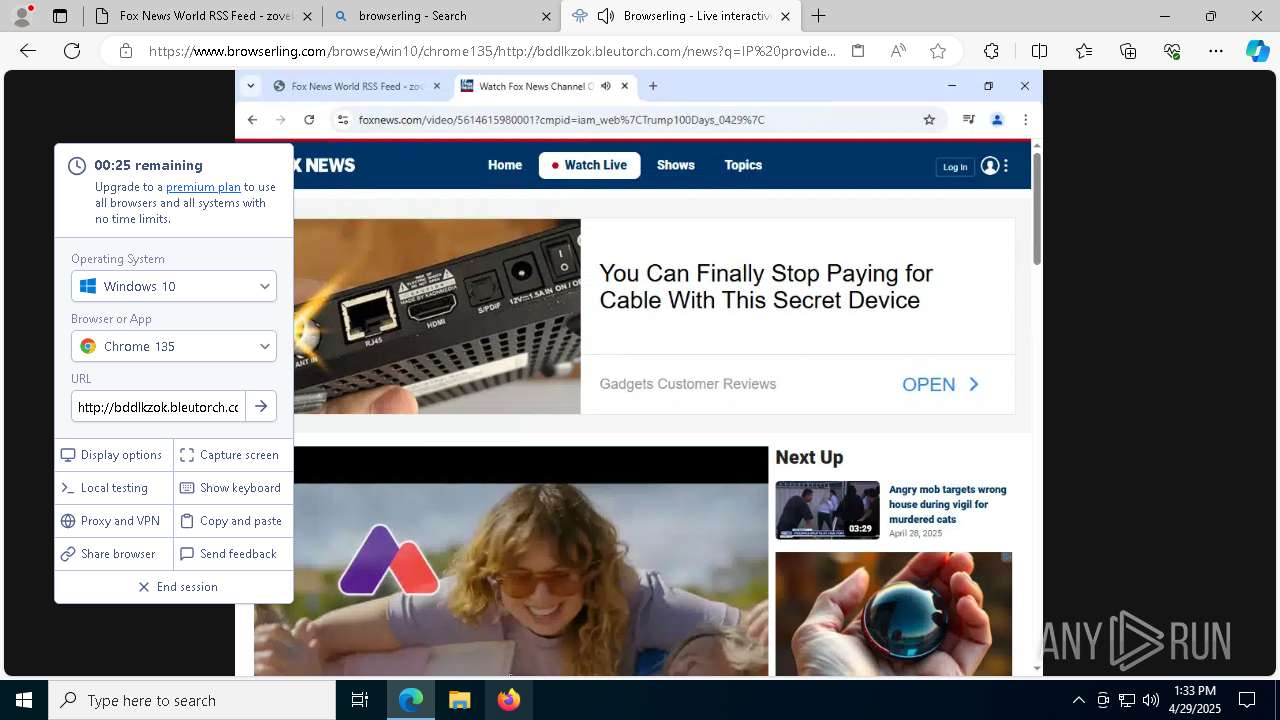The image size is (1280, 720).
Task: Open Edge profile avatar
Action: [23, 16]
